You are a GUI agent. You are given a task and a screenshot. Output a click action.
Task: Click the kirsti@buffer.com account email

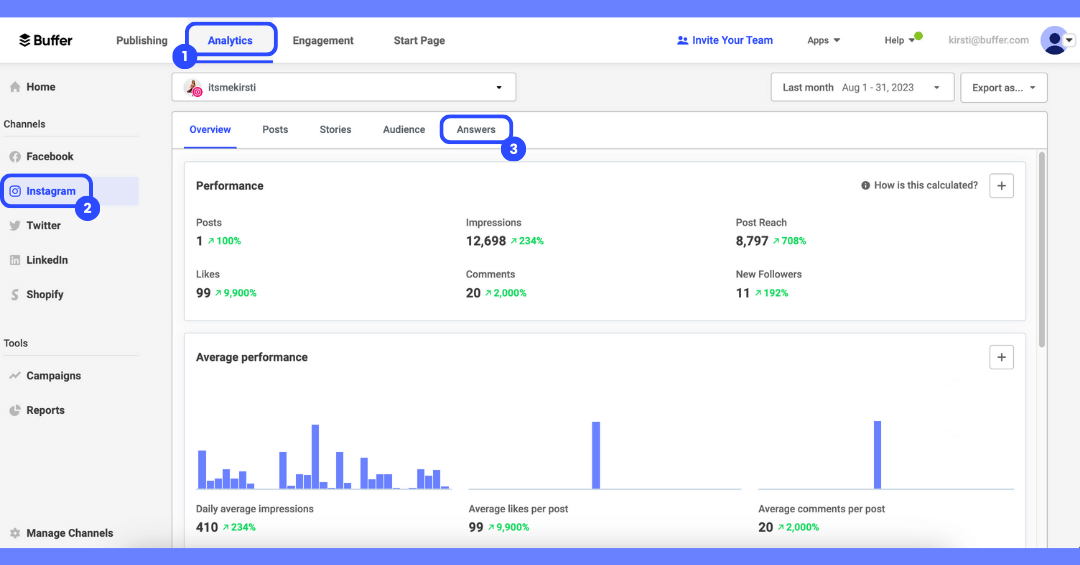coord(988,40)
